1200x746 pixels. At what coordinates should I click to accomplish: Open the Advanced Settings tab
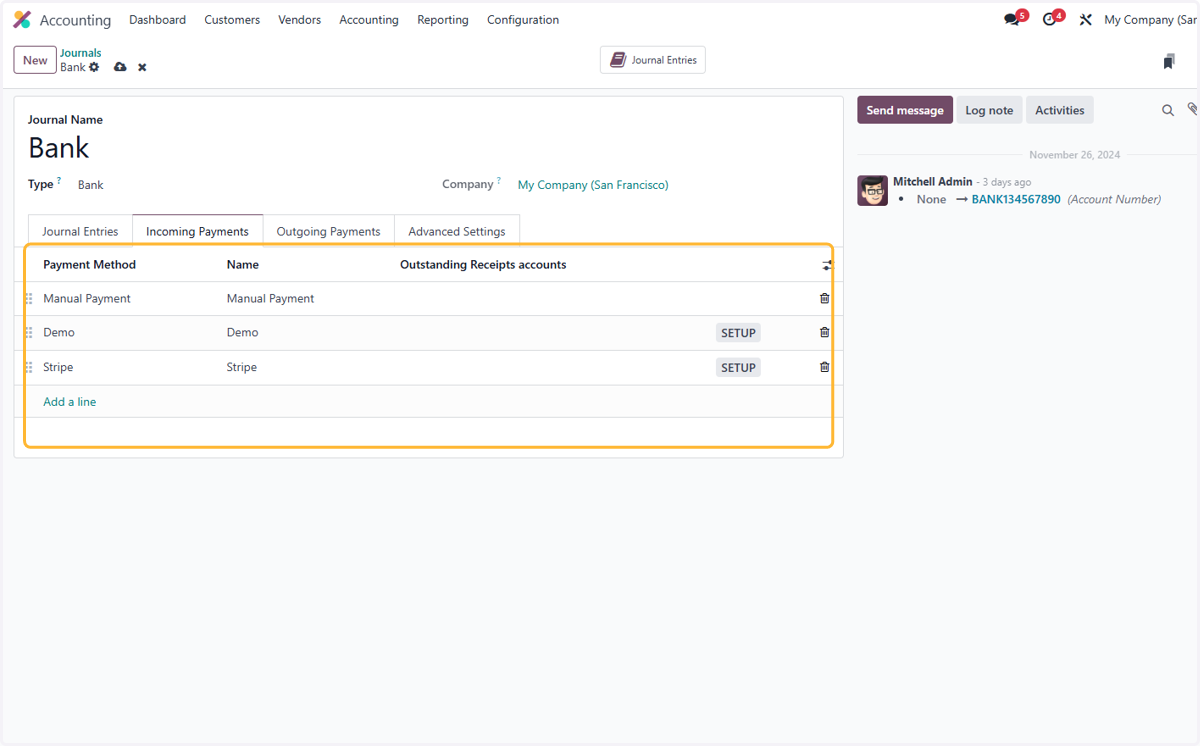click(x=456, y=231)
